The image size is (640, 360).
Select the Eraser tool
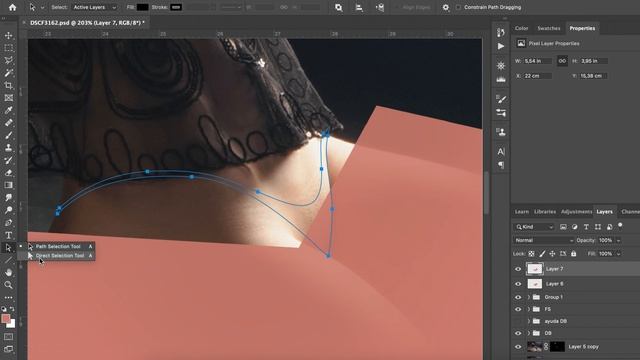tap(9, 173)
